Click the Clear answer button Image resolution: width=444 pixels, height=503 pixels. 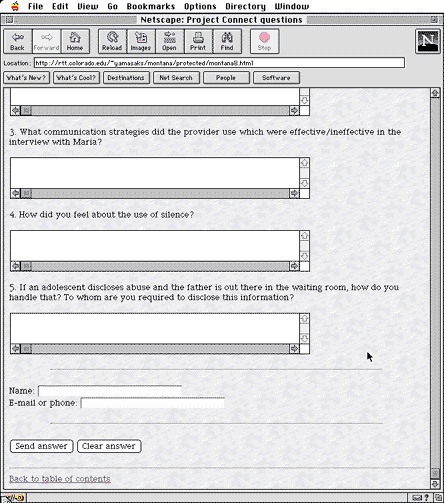tap(109, 446)
